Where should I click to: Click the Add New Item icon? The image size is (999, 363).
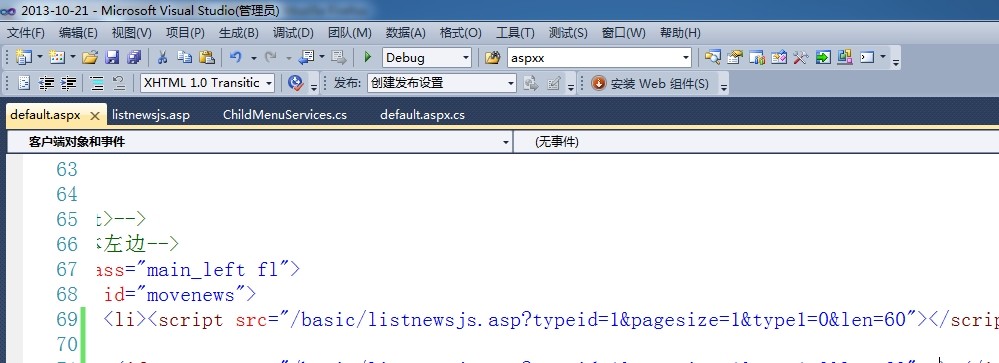[x=57, y=57]
